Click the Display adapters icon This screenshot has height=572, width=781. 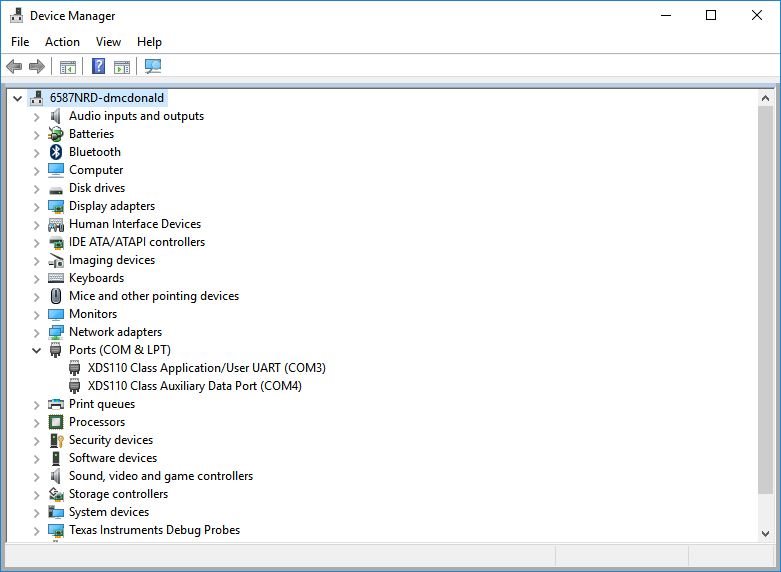56,206
